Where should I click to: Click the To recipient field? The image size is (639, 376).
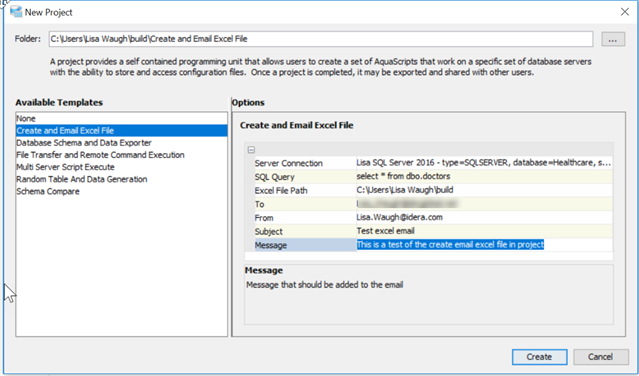tap(484, 204)
